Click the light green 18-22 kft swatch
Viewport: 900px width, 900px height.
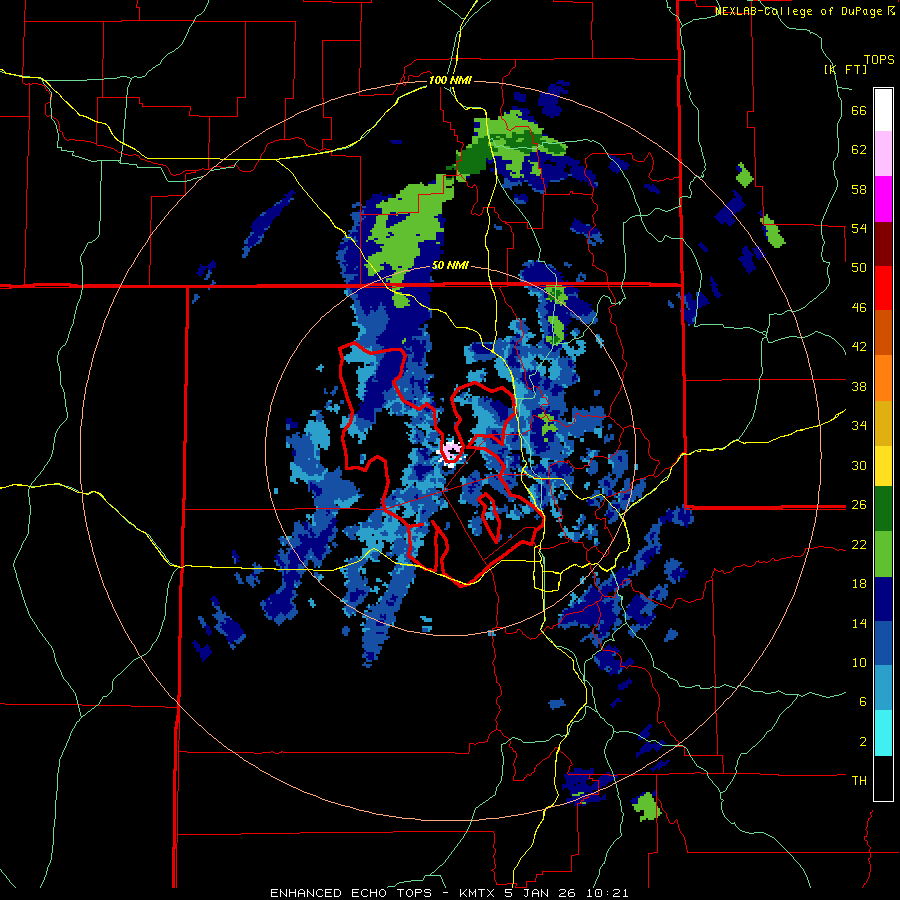click(883, 554)
